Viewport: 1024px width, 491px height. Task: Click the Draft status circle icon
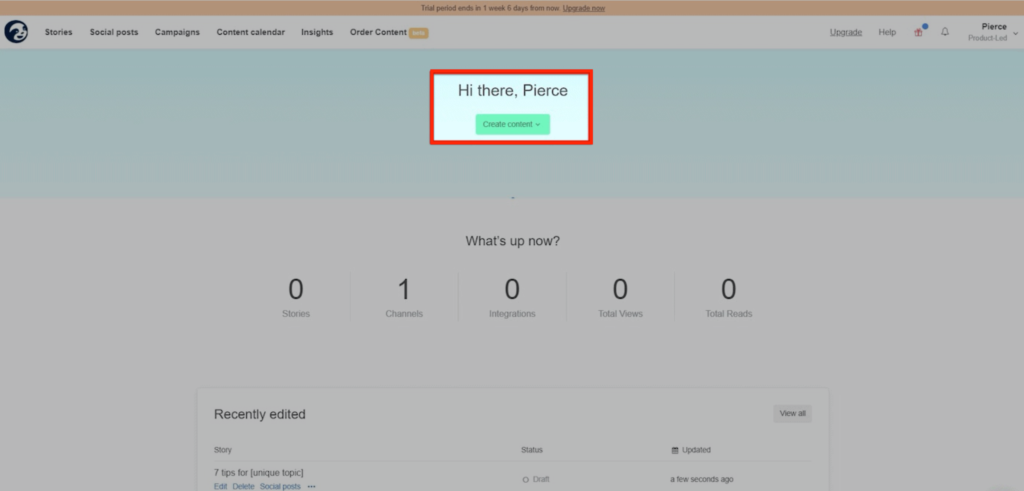pos(526,479)
